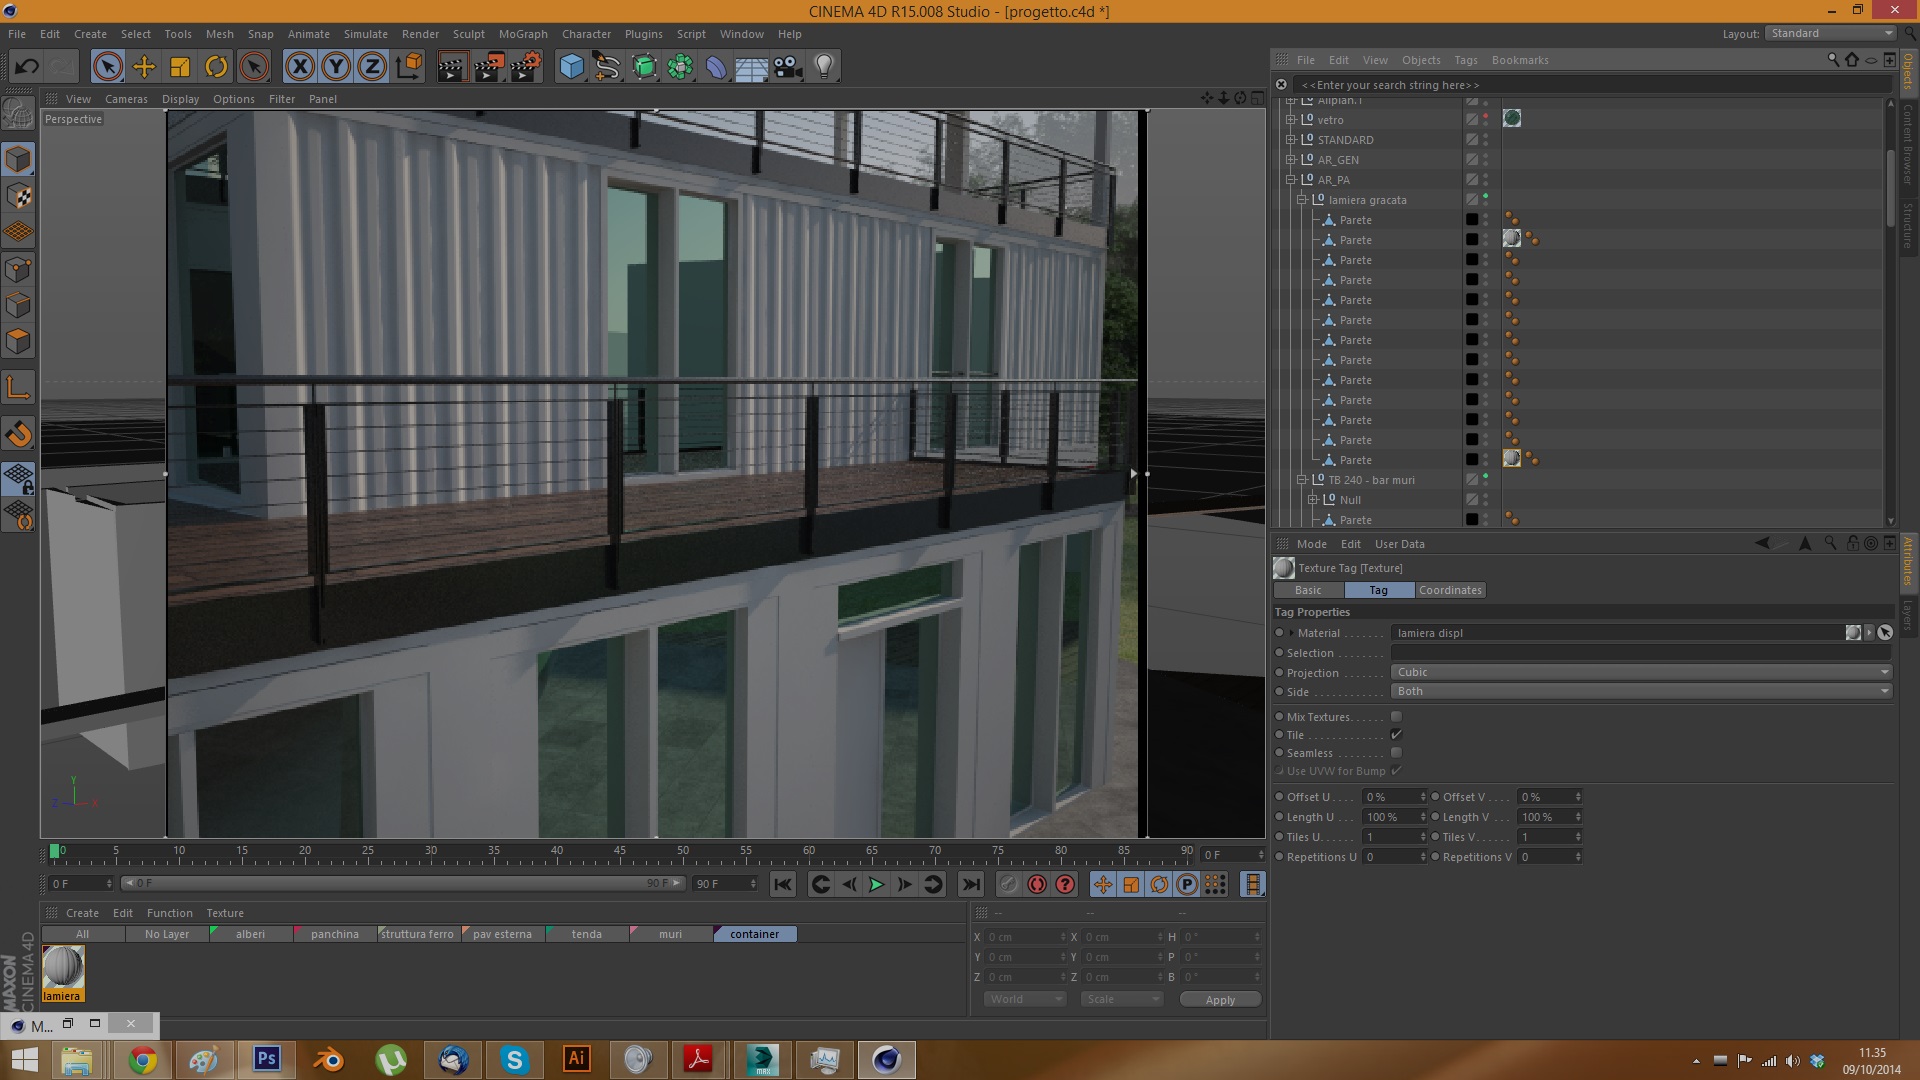Screen dimensions: 1920x1080
Task: Select the Rotate tool icon
Action: point(216,67)
